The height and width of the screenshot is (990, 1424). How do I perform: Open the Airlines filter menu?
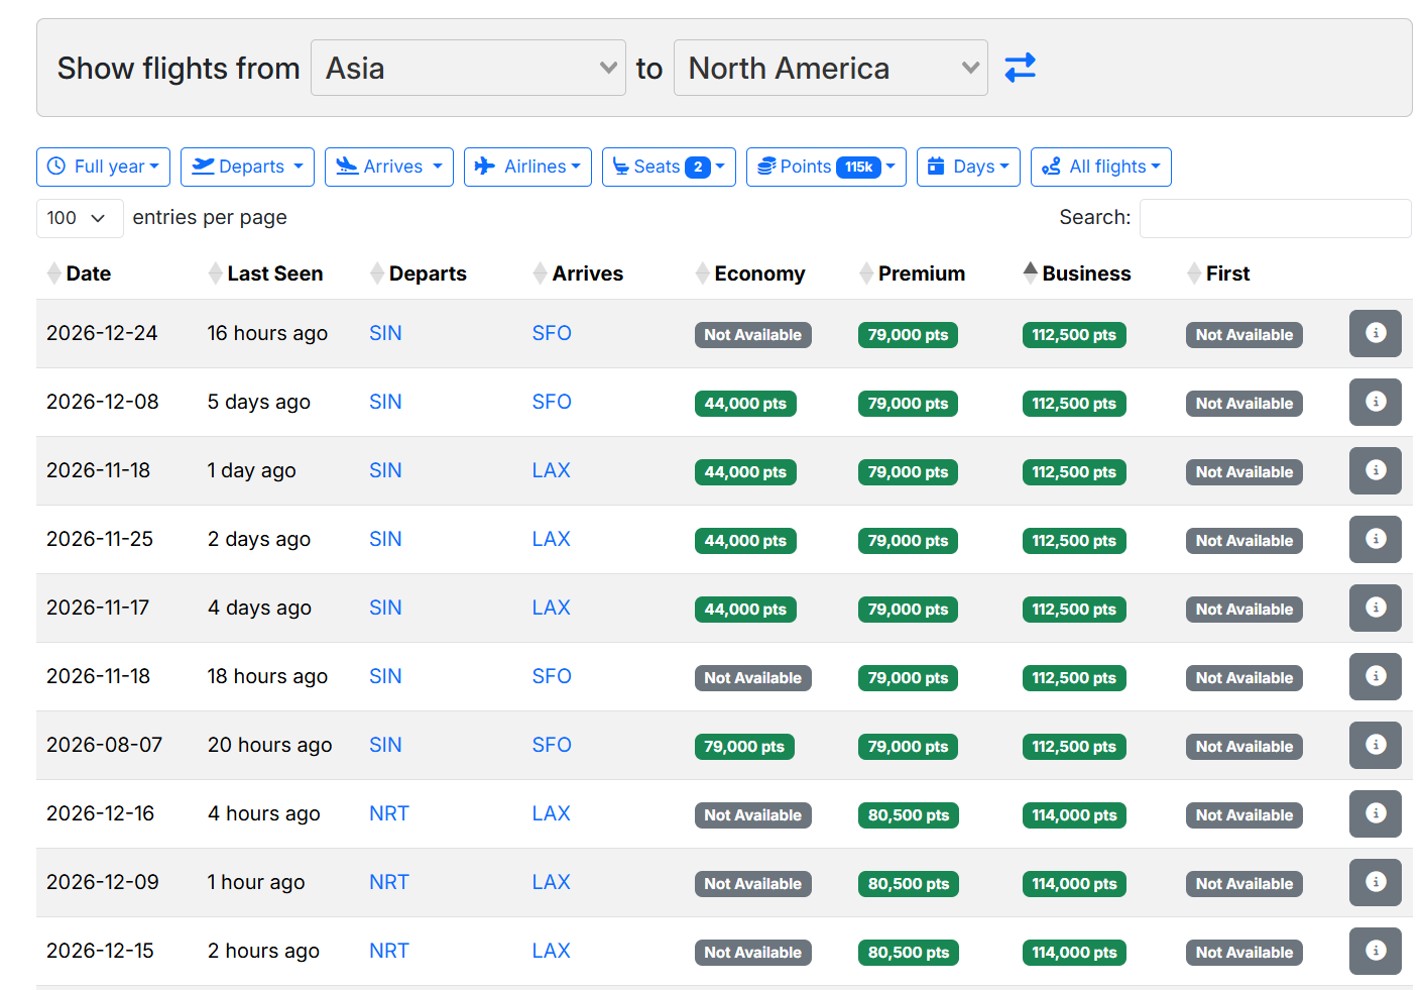(527, 167)
